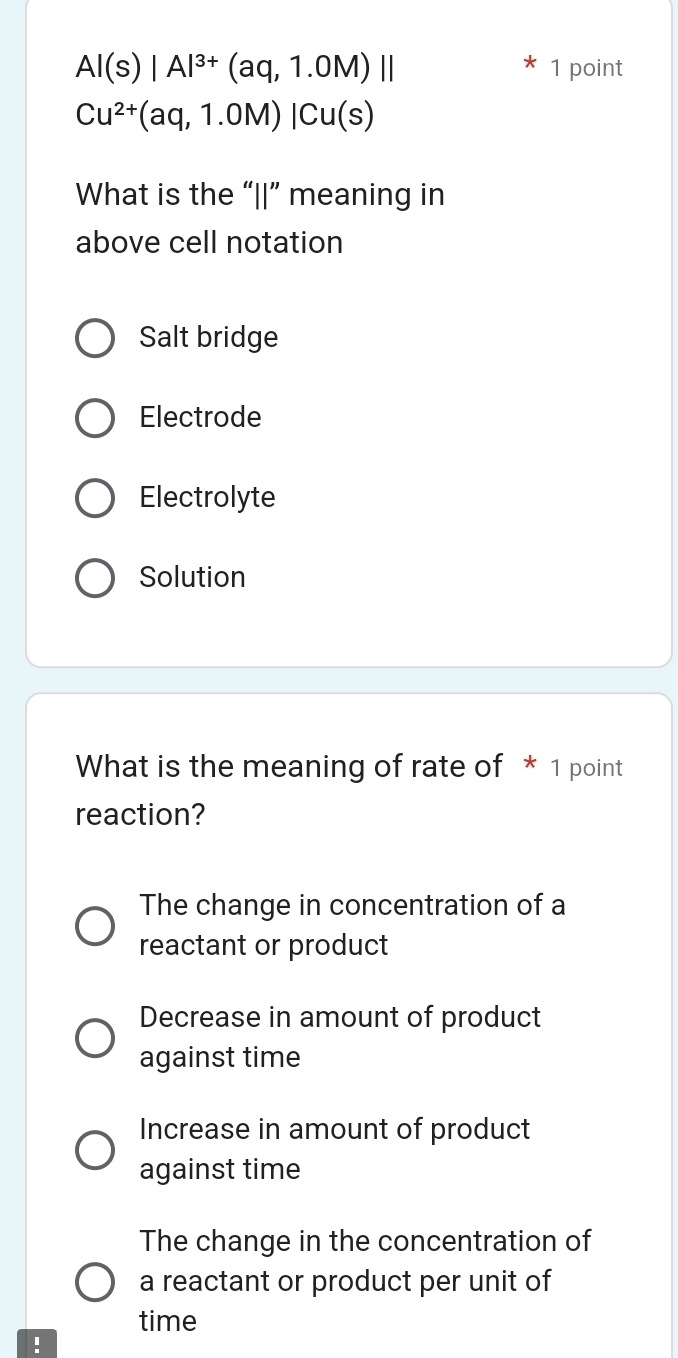
Task: Choose the 'Decrease in amount of product' radio
Action: pos(95,1038)
